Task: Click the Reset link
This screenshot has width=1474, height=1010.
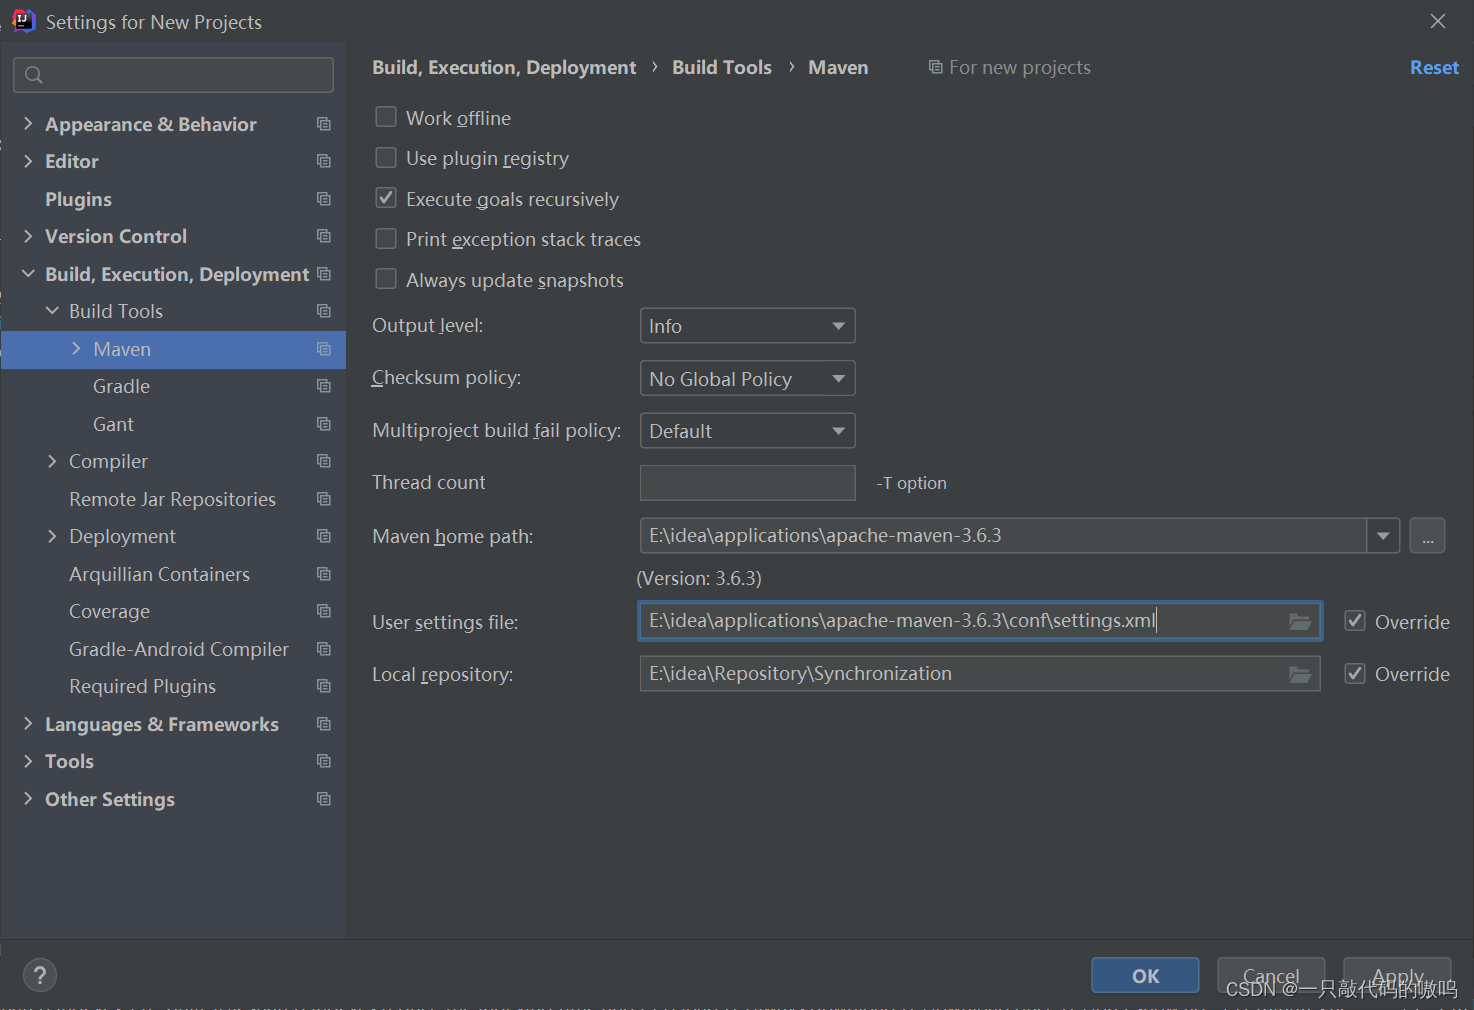Action: [x=1434, y=67]
